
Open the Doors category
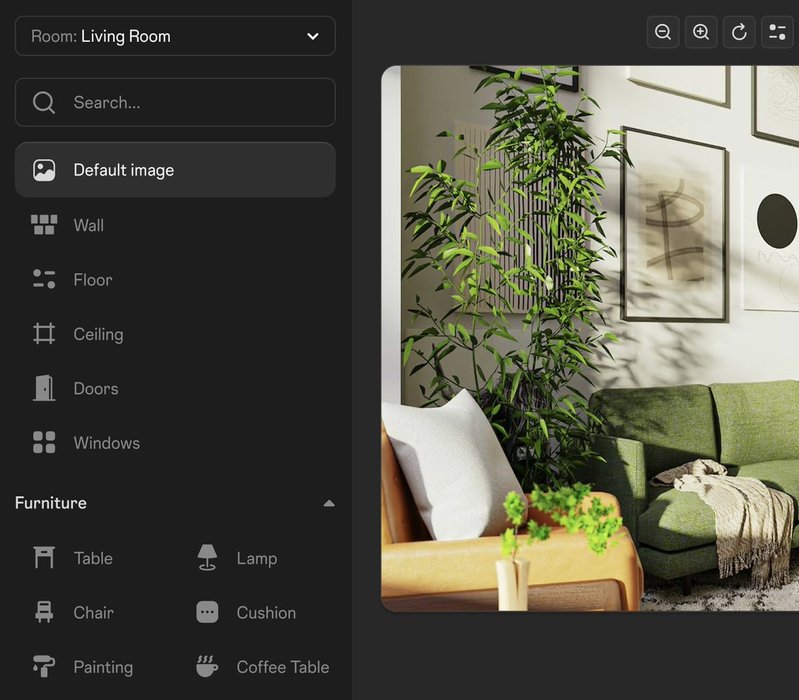tap(175, 389)
